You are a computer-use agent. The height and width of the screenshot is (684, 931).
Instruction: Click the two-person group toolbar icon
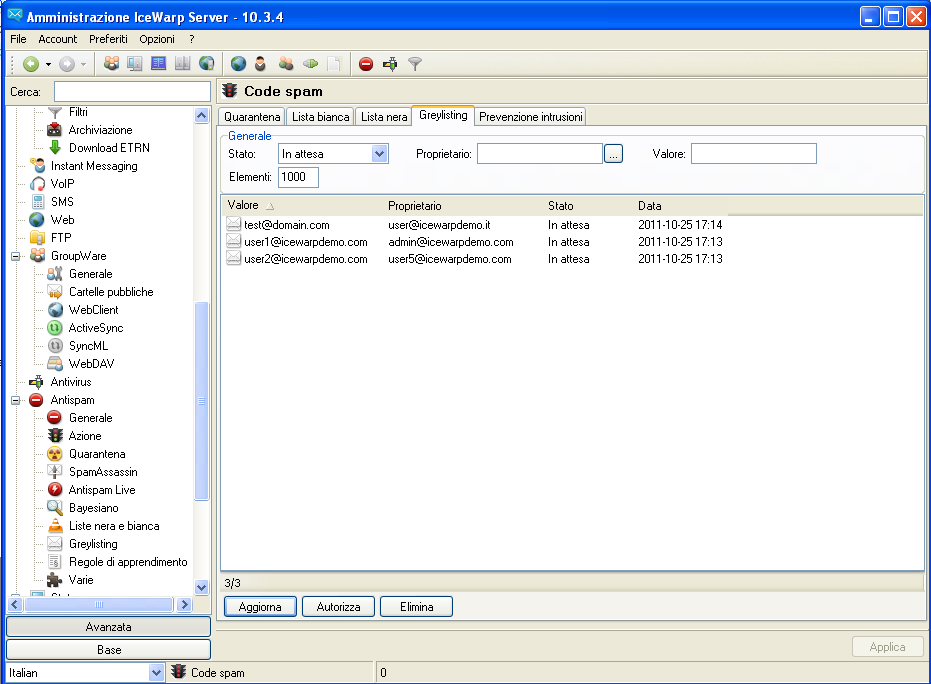(x=286, y=64)
